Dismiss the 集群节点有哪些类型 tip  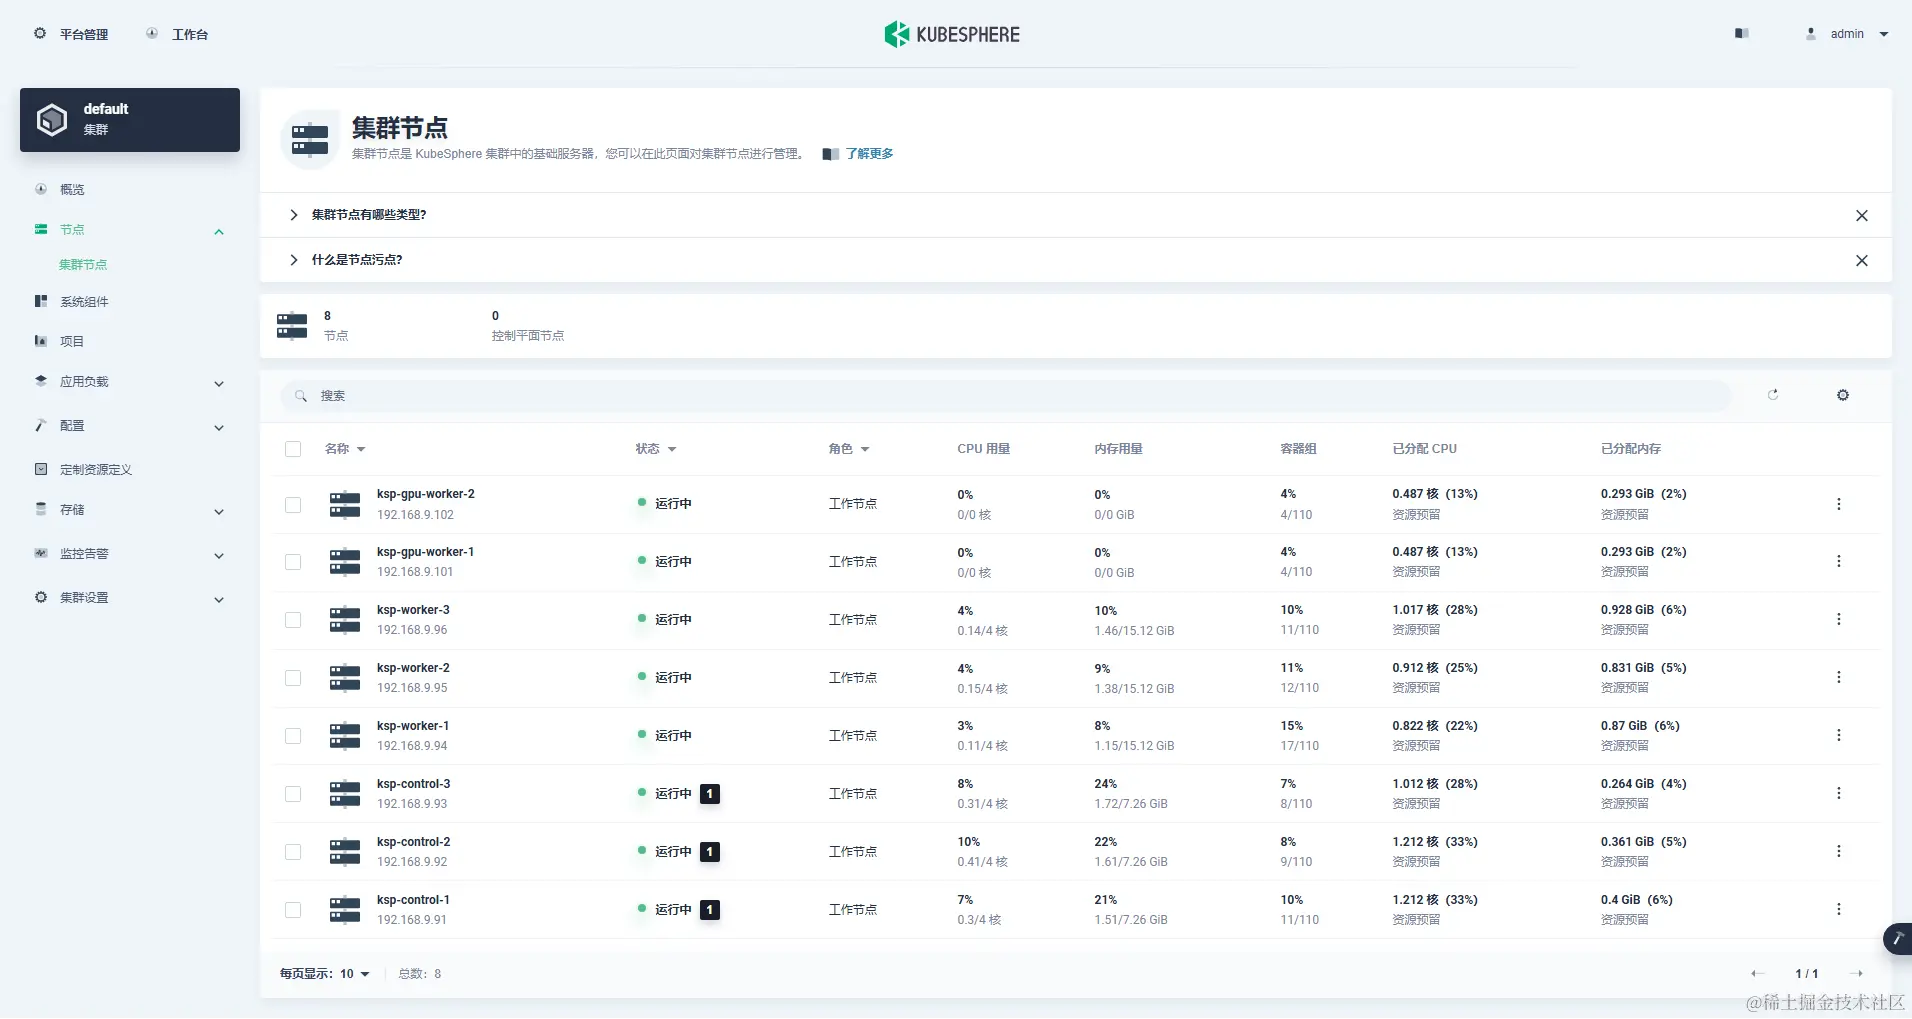[1862, 216]
